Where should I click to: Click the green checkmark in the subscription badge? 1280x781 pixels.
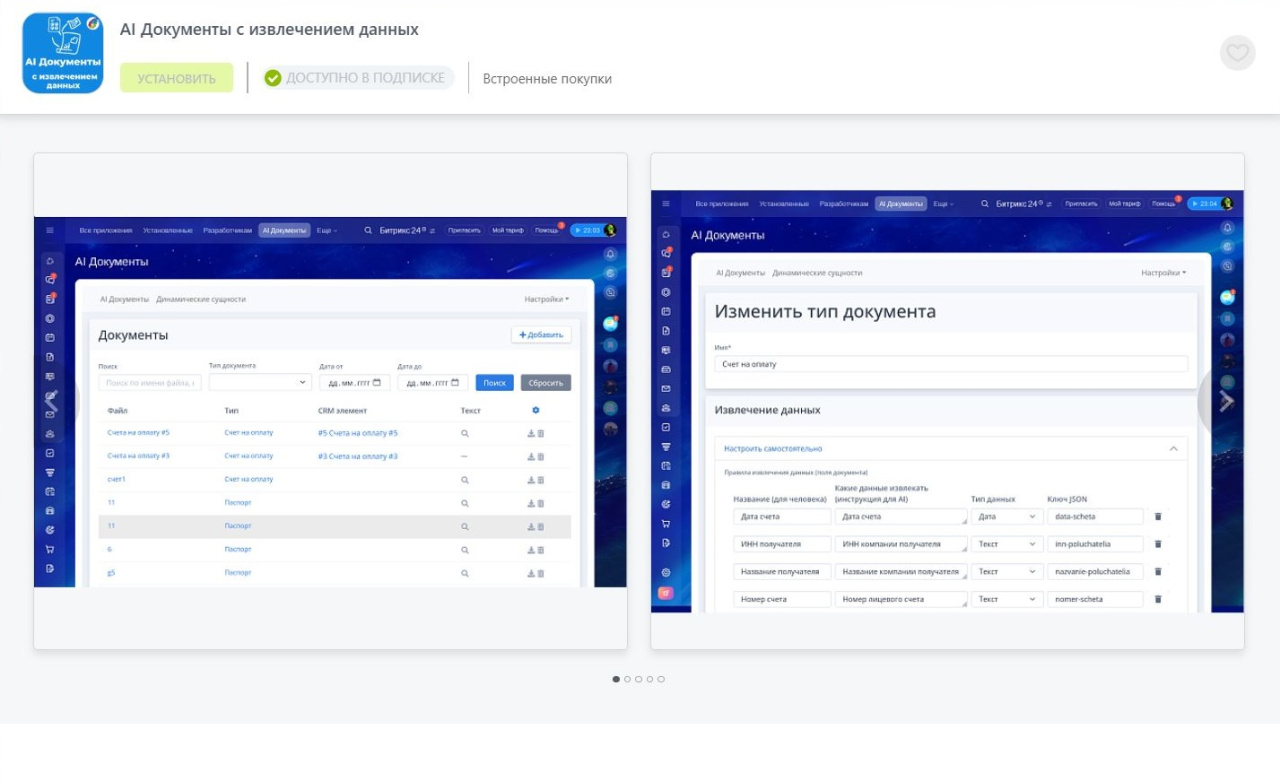[x=273, y=78]
